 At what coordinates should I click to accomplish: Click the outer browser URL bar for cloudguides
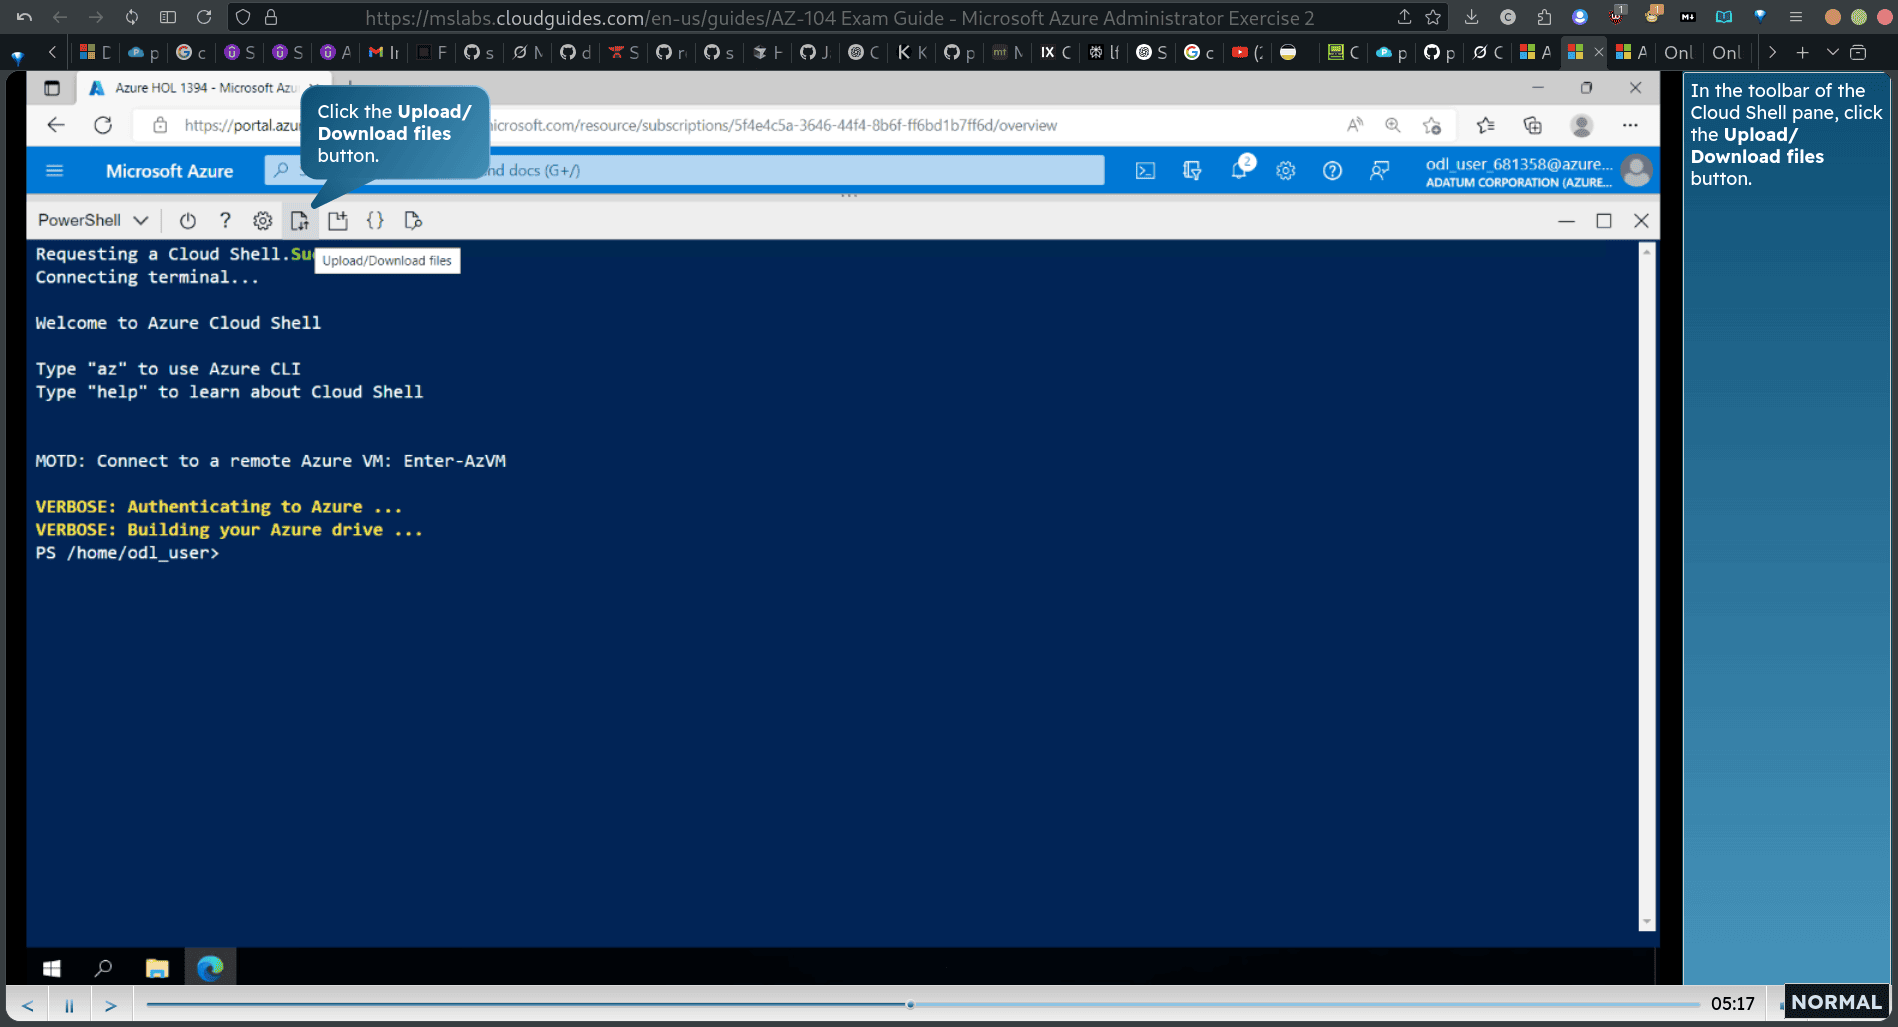tap(839, 18)
